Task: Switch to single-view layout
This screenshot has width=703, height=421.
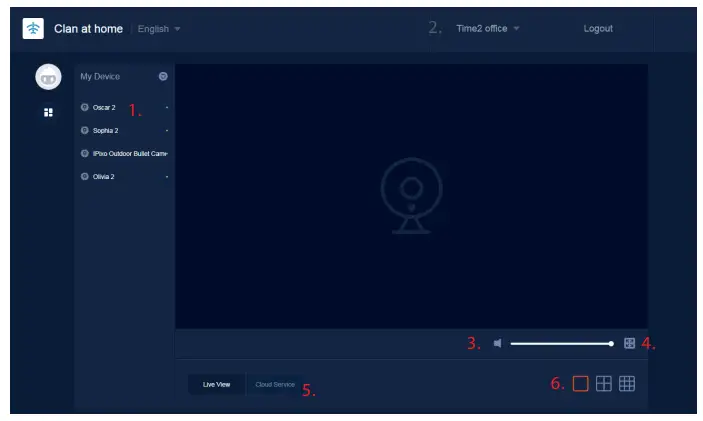Action: tap(581, 384)
